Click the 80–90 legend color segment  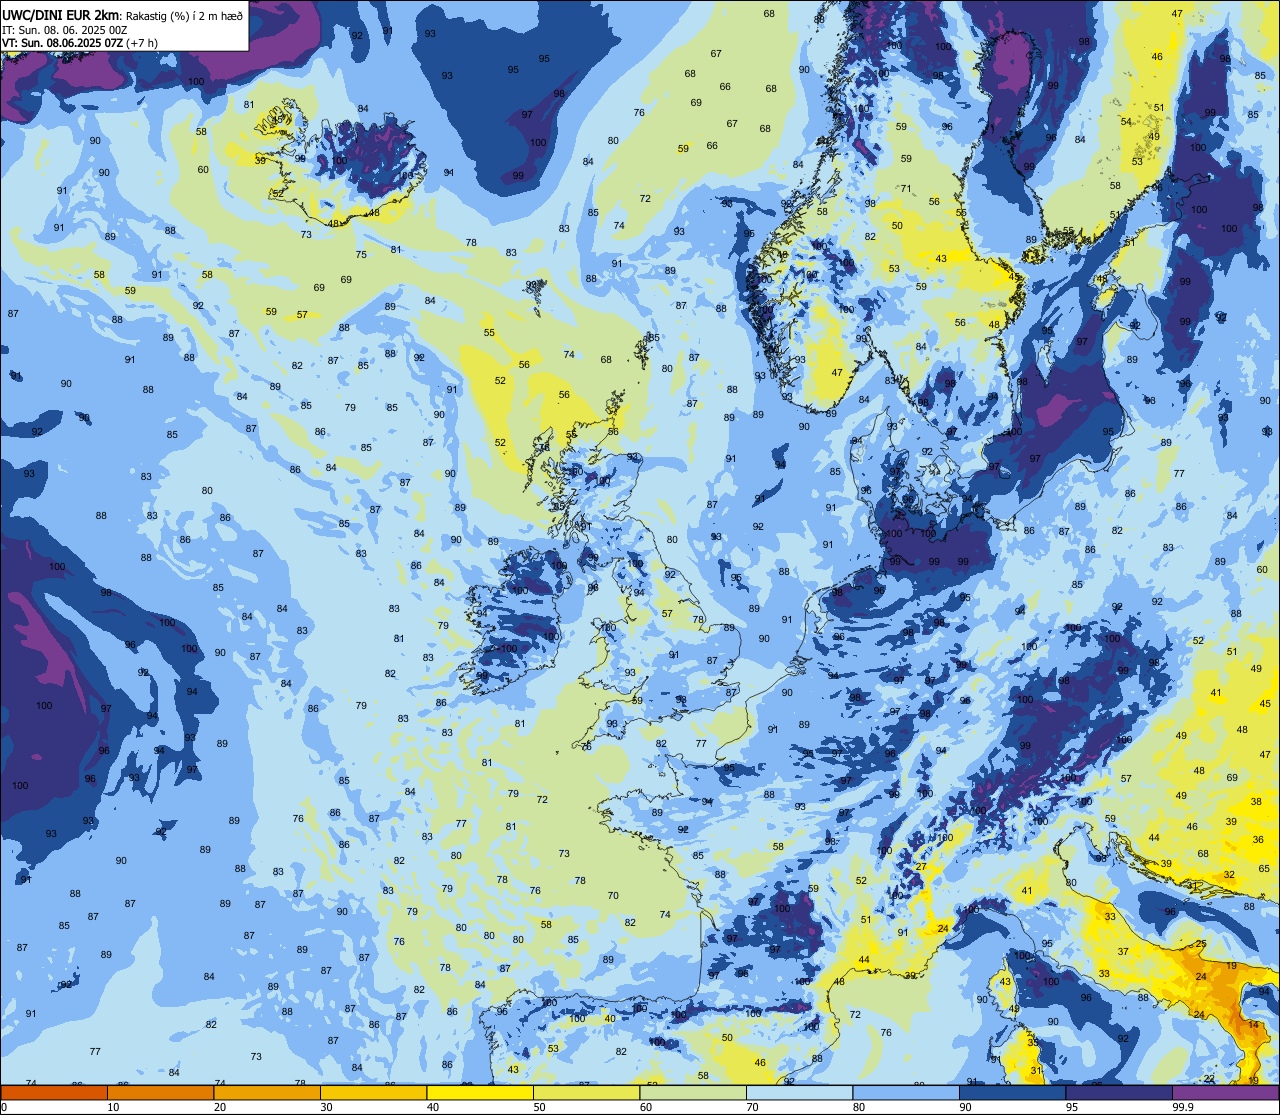click(x=906, y=1093)
